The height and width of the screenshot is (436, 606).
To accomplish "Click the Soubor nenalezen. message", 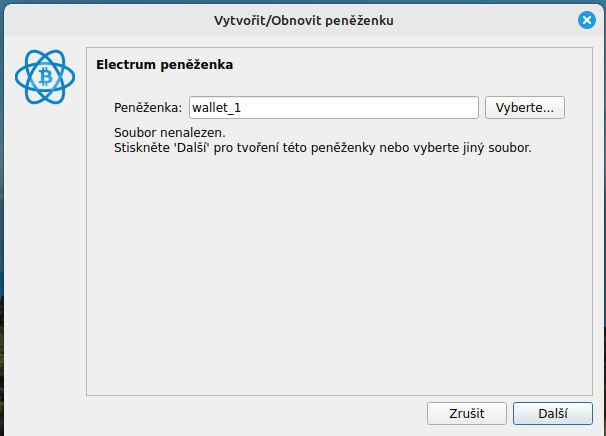I will [x=170, y=133].
